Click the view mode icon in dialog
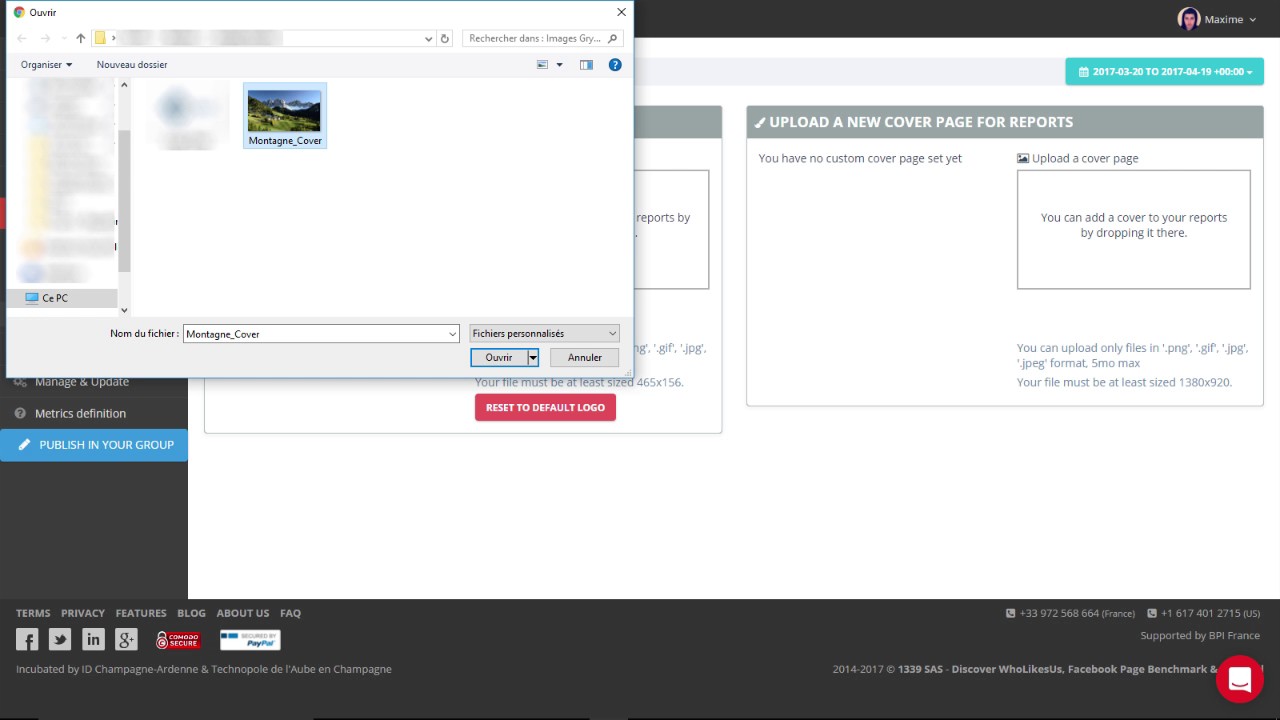Screen dimensions: 1280x720 [543, 64]
